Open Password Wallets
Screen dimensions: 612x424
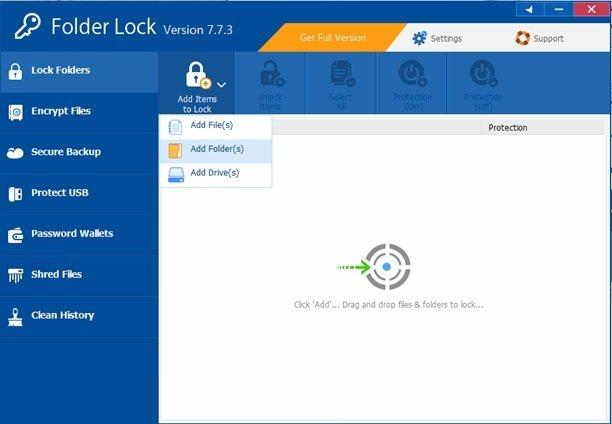tap(79, 235)
